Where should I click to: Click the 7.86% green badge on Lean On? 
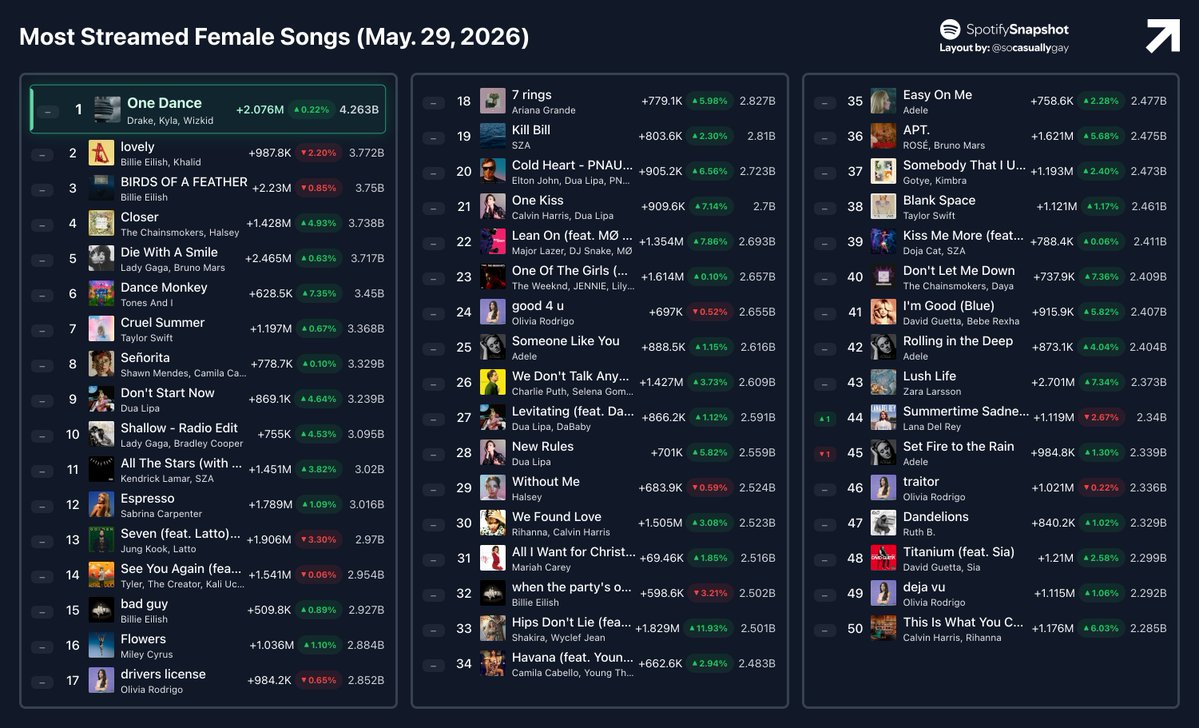click(709, 242)
